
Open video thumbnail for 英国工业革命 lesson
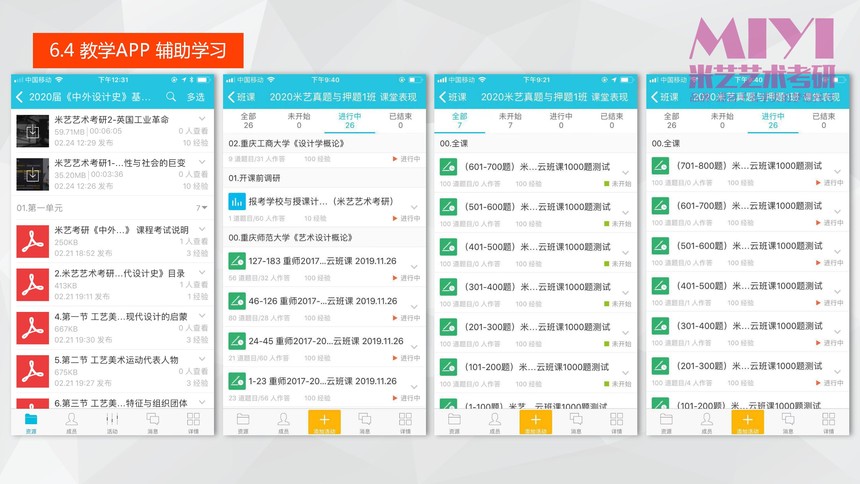[x=32, y=131]
